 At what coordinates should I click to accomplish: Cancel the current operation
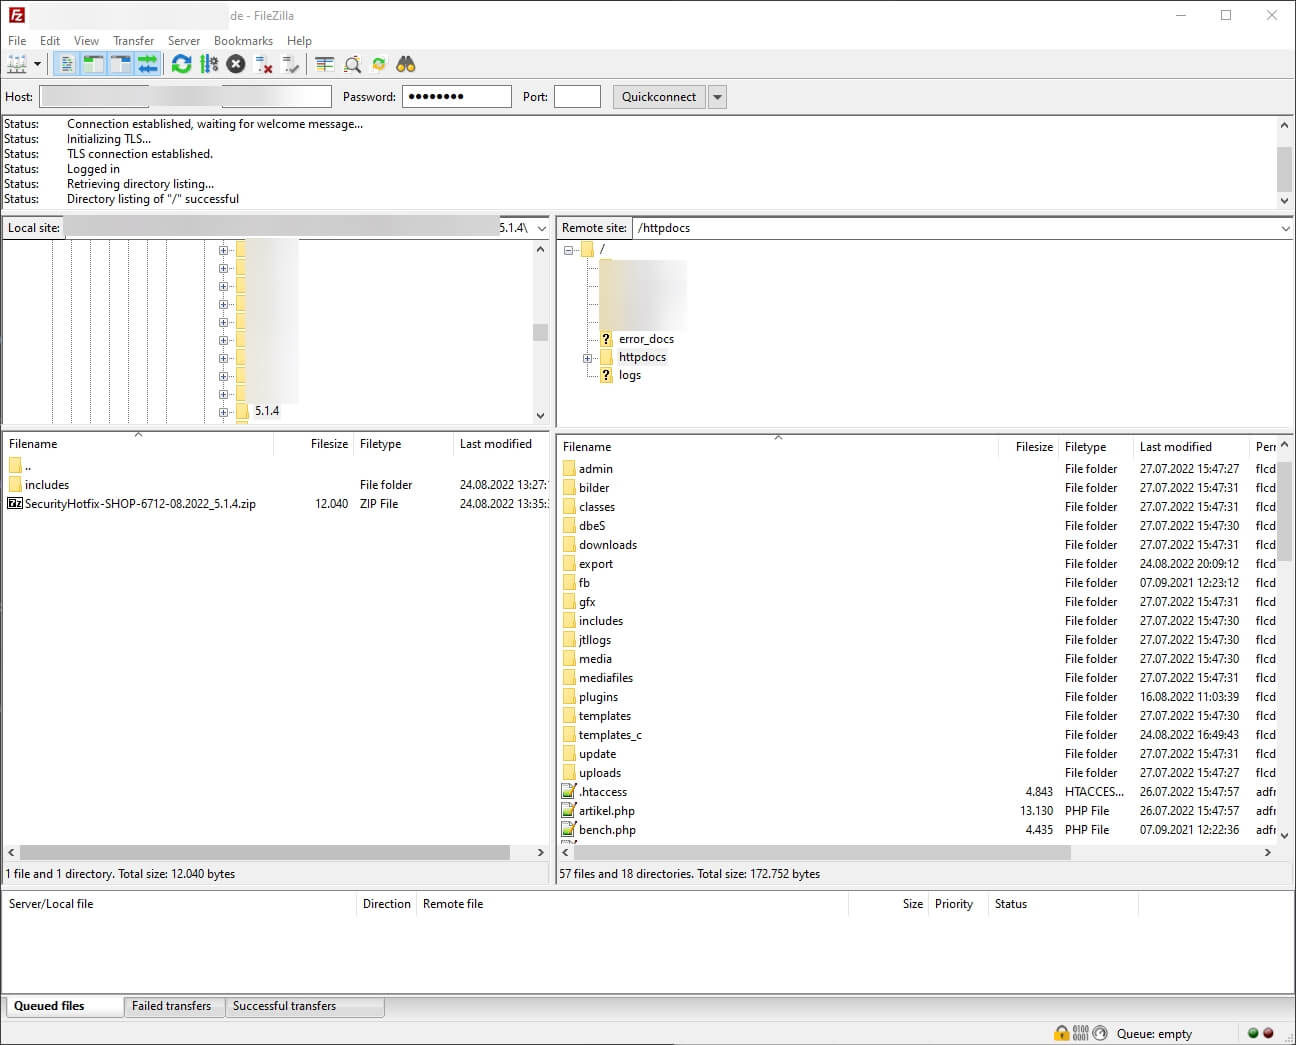[236, 64]
